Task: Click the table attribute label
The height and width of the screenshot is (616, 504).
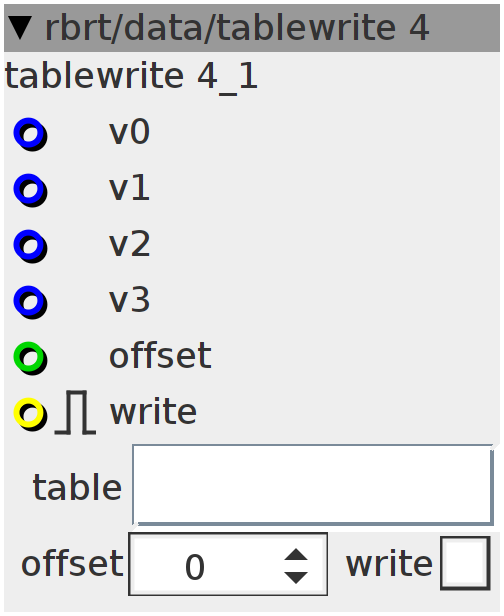Action: (77, 487)
